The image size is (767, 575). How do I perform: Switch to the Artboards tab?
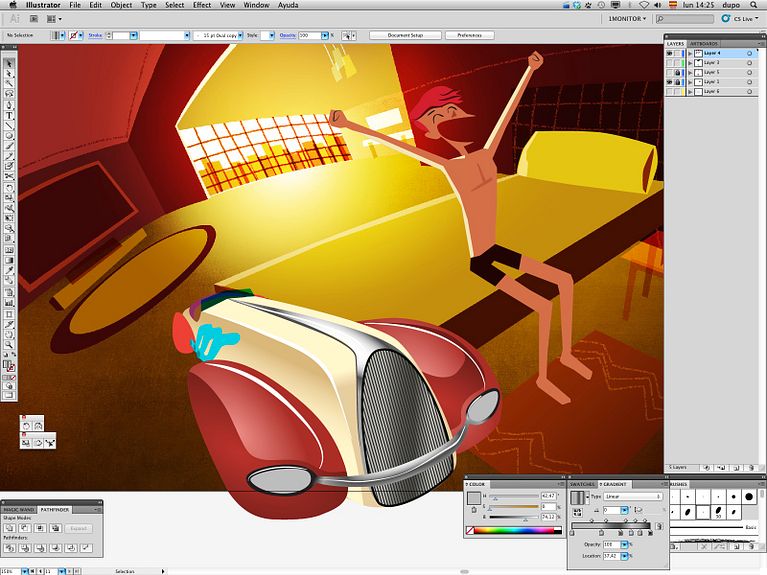[704, 44]
